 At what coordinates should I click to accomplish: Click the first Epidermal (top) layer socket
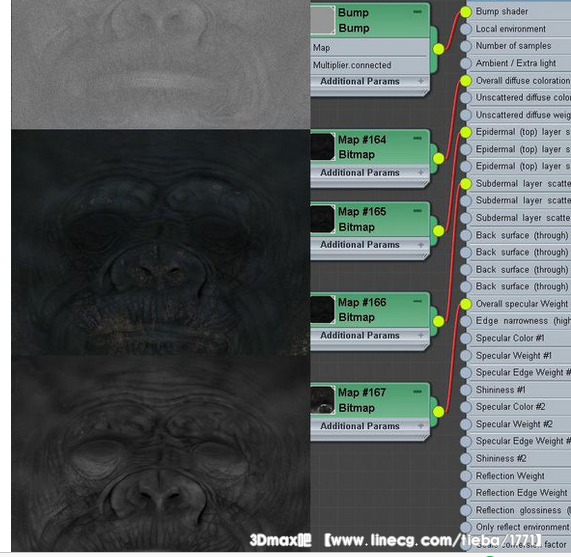click(x=466, y=132)
